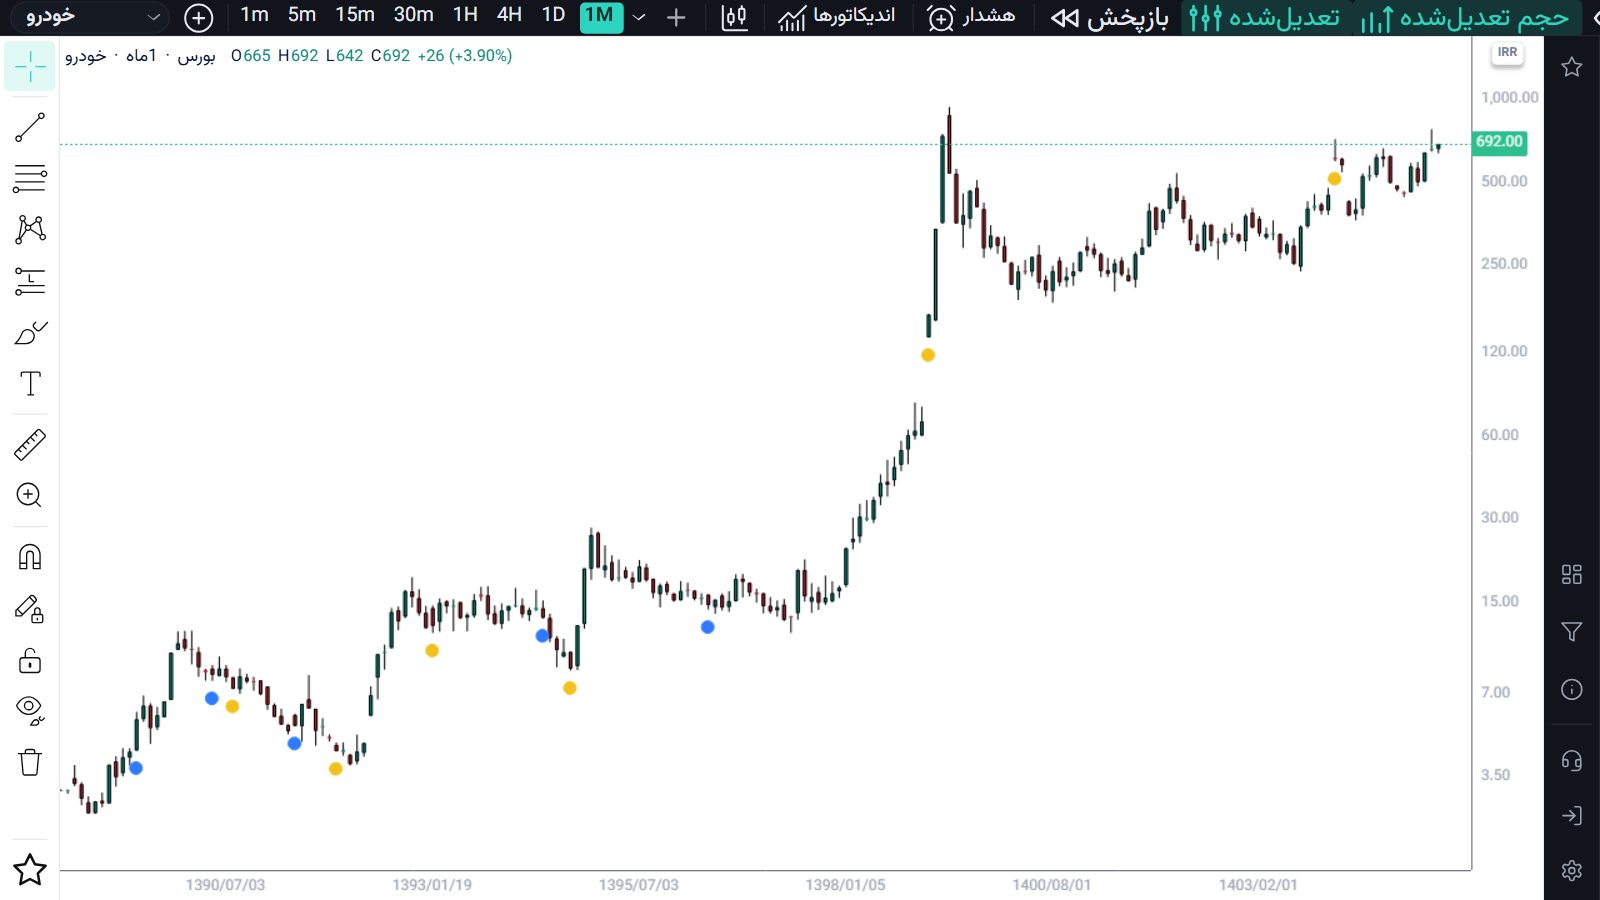The height and width of the screenshot is (900, 1600).
Task: Toggle stay in drawing mode
Action: (x=30, y=609)
